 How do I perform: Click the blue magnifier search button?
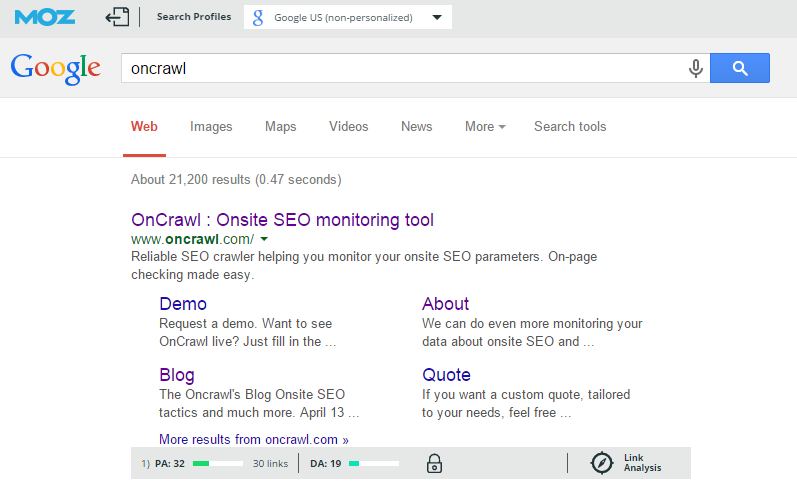739,68
